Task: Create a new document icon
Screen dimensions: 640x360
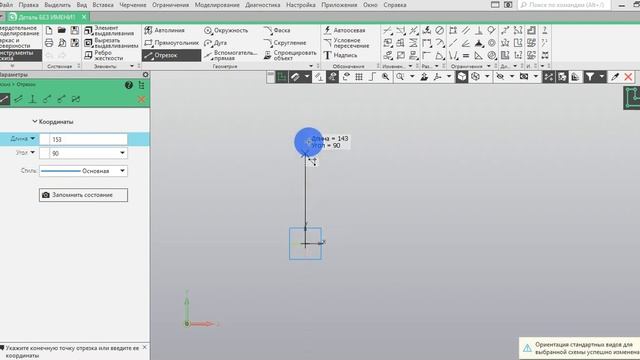Action: pos(49,30)
